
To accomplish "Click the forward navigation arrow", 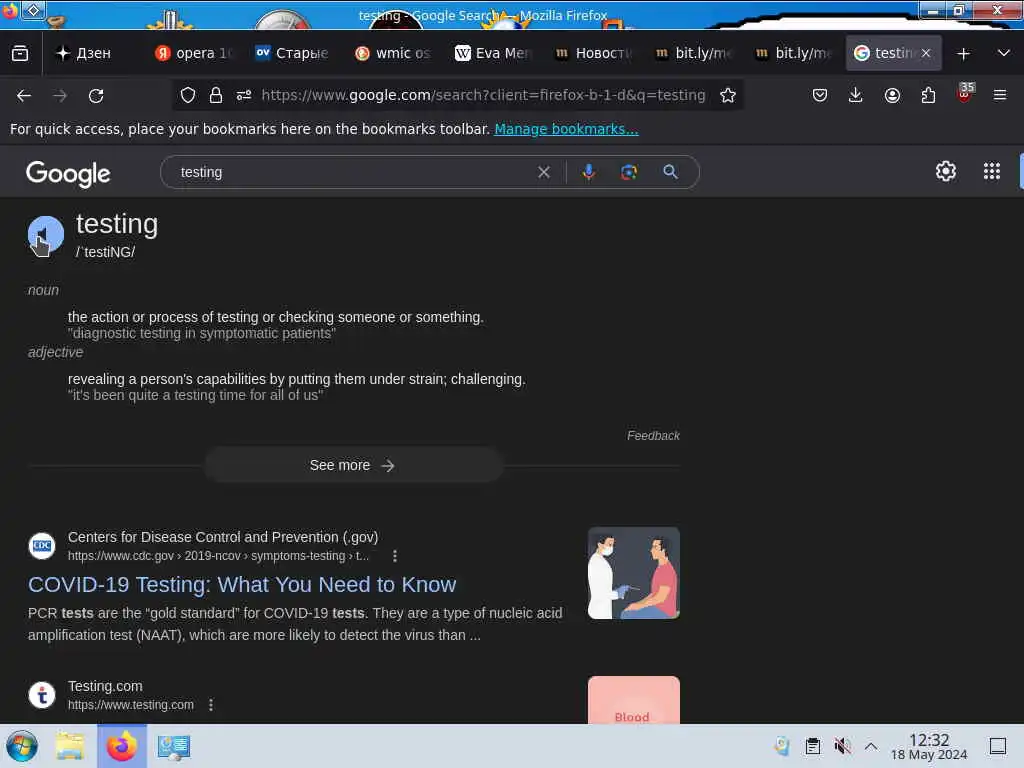I will point(60,95).
